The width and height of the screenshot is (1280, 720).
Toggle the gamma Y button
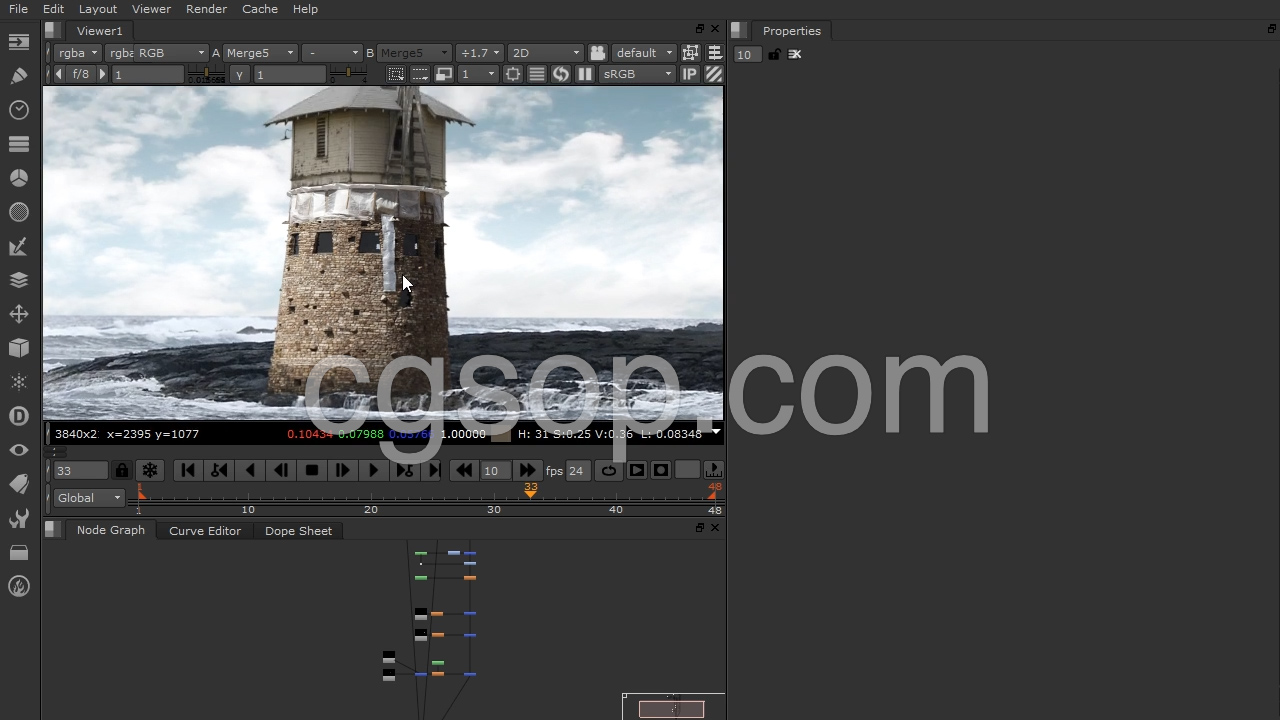tap(239, 74)
